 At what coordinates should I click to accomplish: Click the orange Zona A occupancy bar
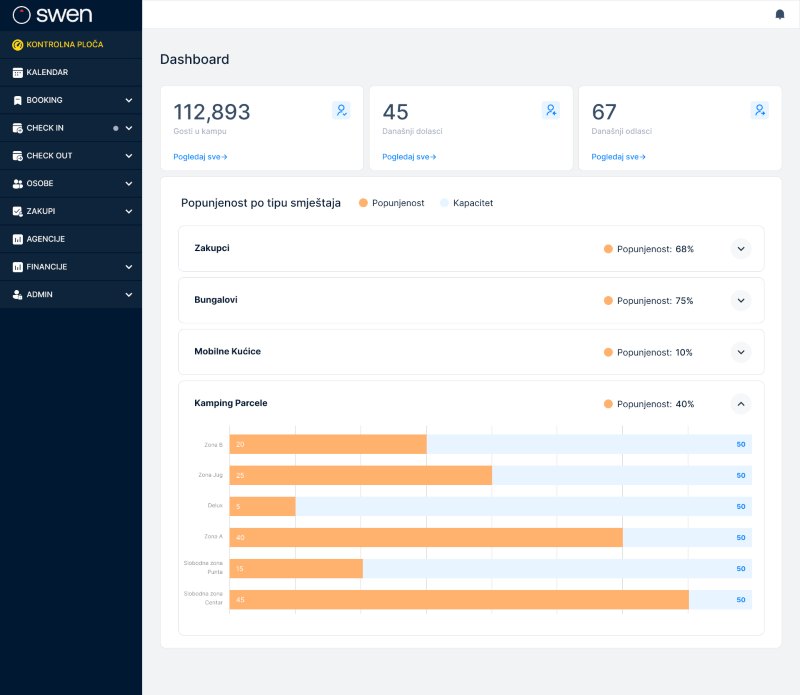(x=426, y=538)
